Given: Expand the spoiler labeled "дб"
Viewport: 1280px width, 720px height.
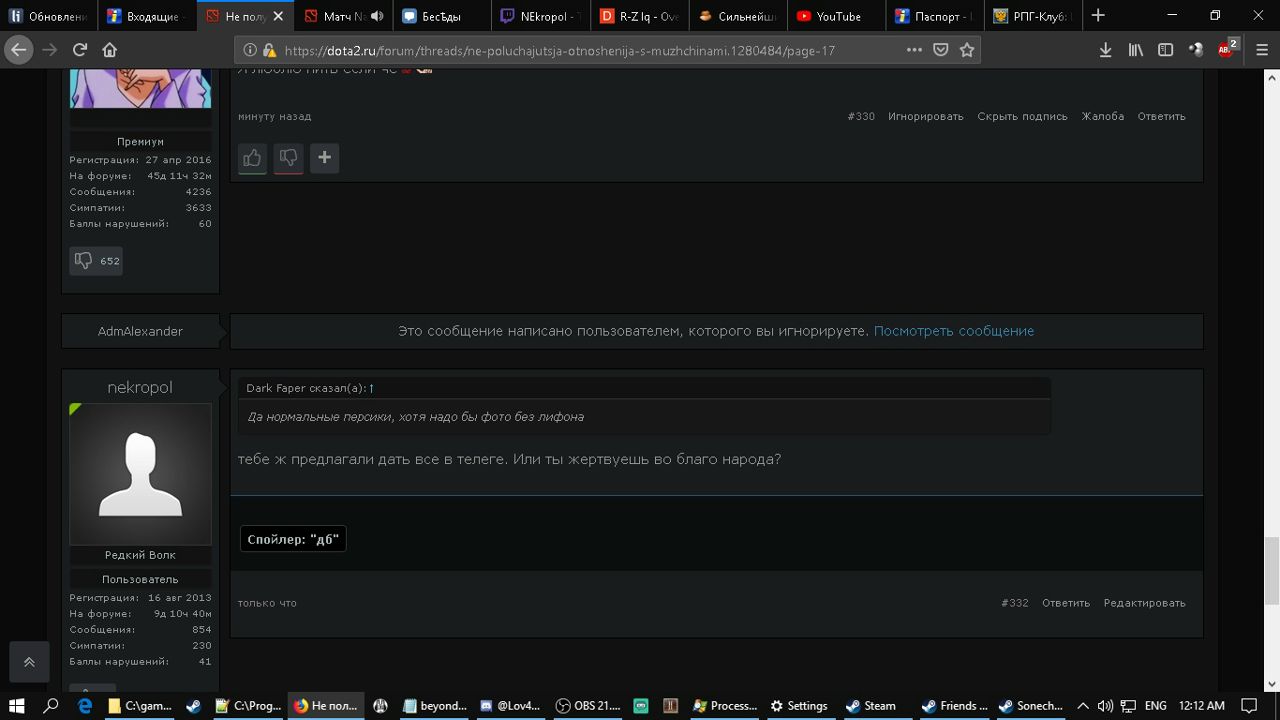Looking at the screenshot, I should 293,539.
